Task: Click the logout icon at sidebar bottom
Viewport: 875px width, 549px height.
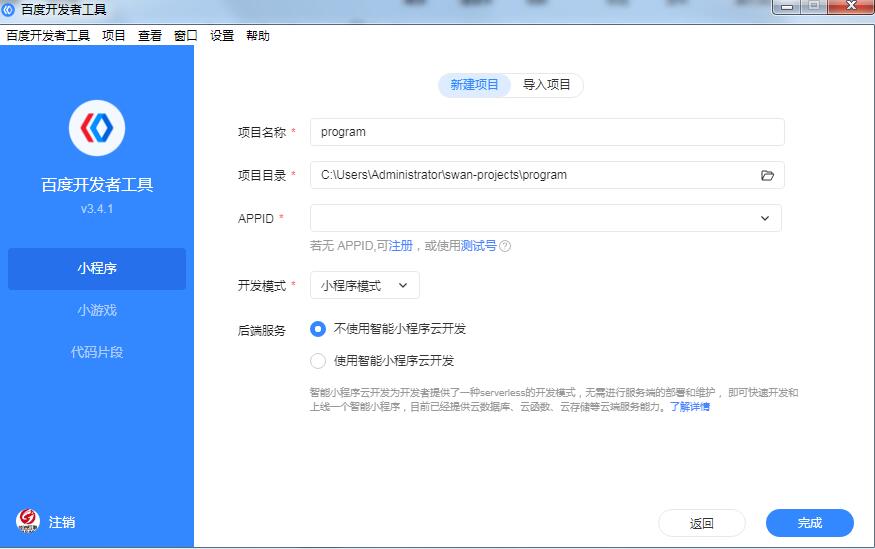Action: click(x=27, y=521)
